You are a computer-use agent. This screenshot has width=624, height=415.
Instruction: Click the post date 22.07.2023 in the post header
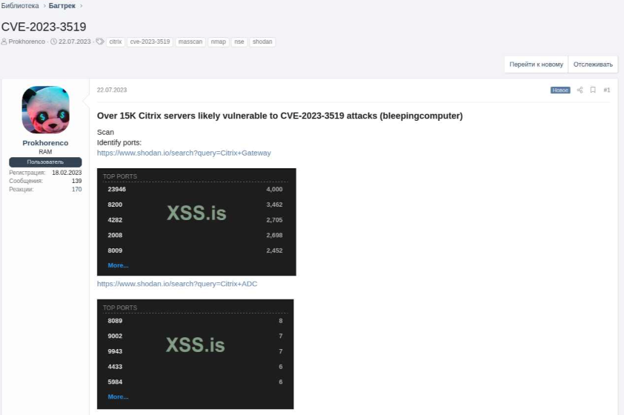click(112, 90)
